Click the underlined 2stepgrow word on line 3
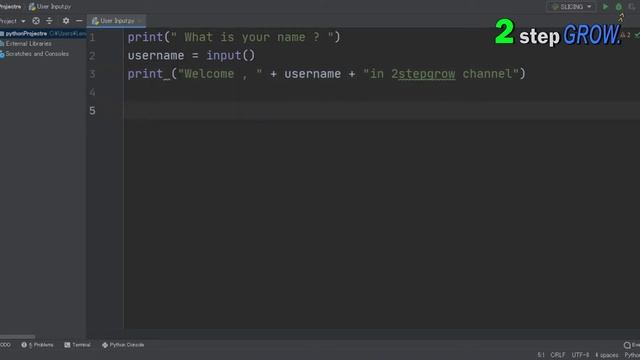 click(423, 74)
